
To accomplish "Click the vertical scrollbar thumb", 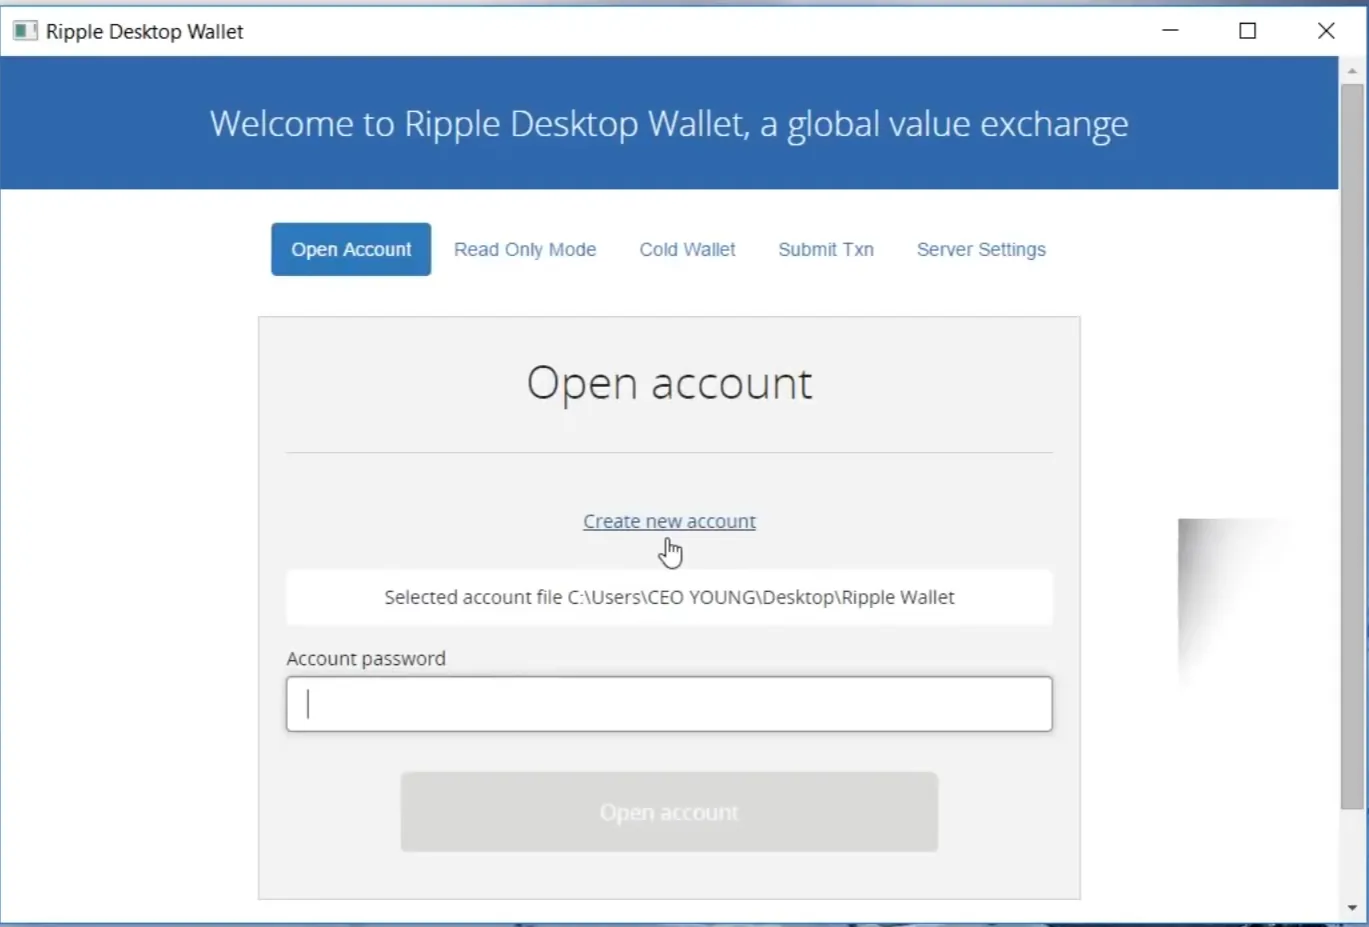I will tap(1352, 447).
